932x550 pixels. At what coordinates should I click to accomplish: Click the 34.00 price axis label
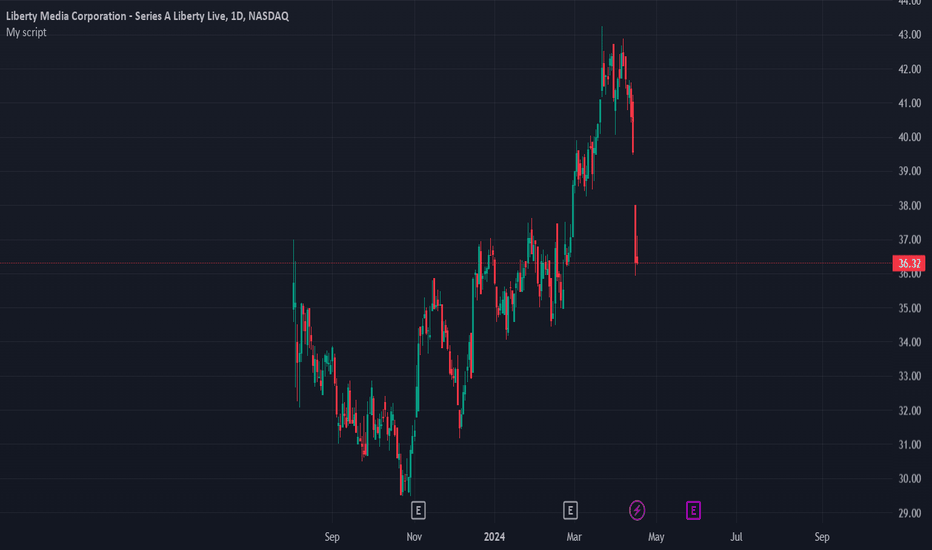tap(909, 342)
